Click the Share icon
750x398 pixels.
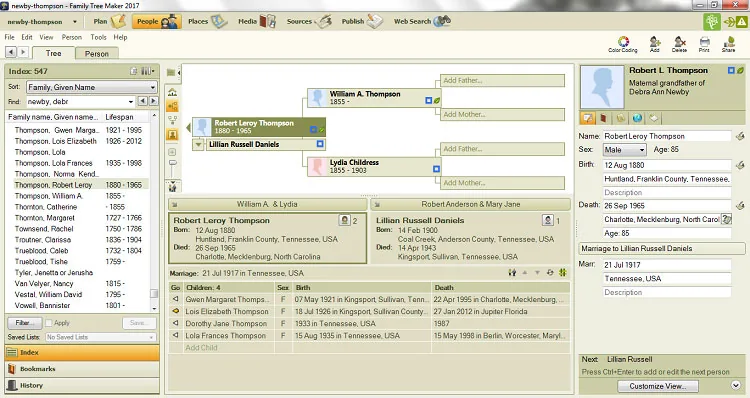click(x=728, y=42)
